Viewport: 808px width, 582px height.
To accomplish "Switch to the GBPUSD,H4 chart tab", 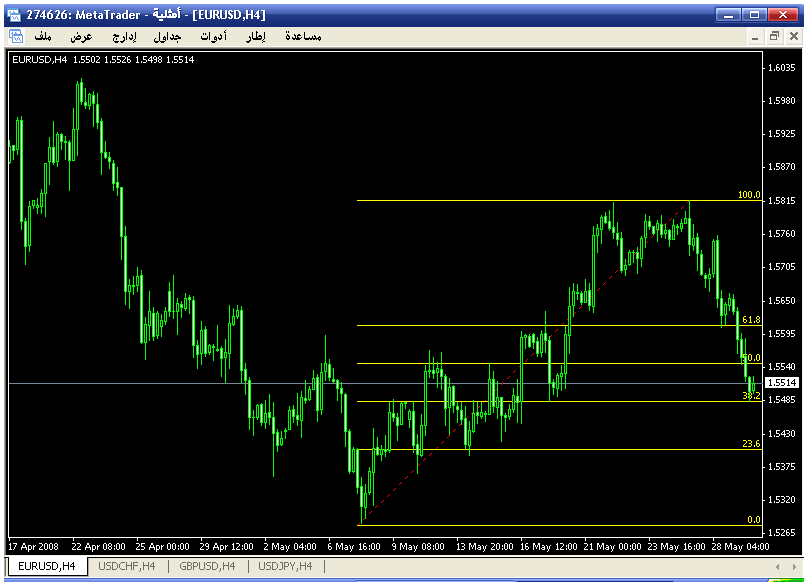I will [207, 566].
